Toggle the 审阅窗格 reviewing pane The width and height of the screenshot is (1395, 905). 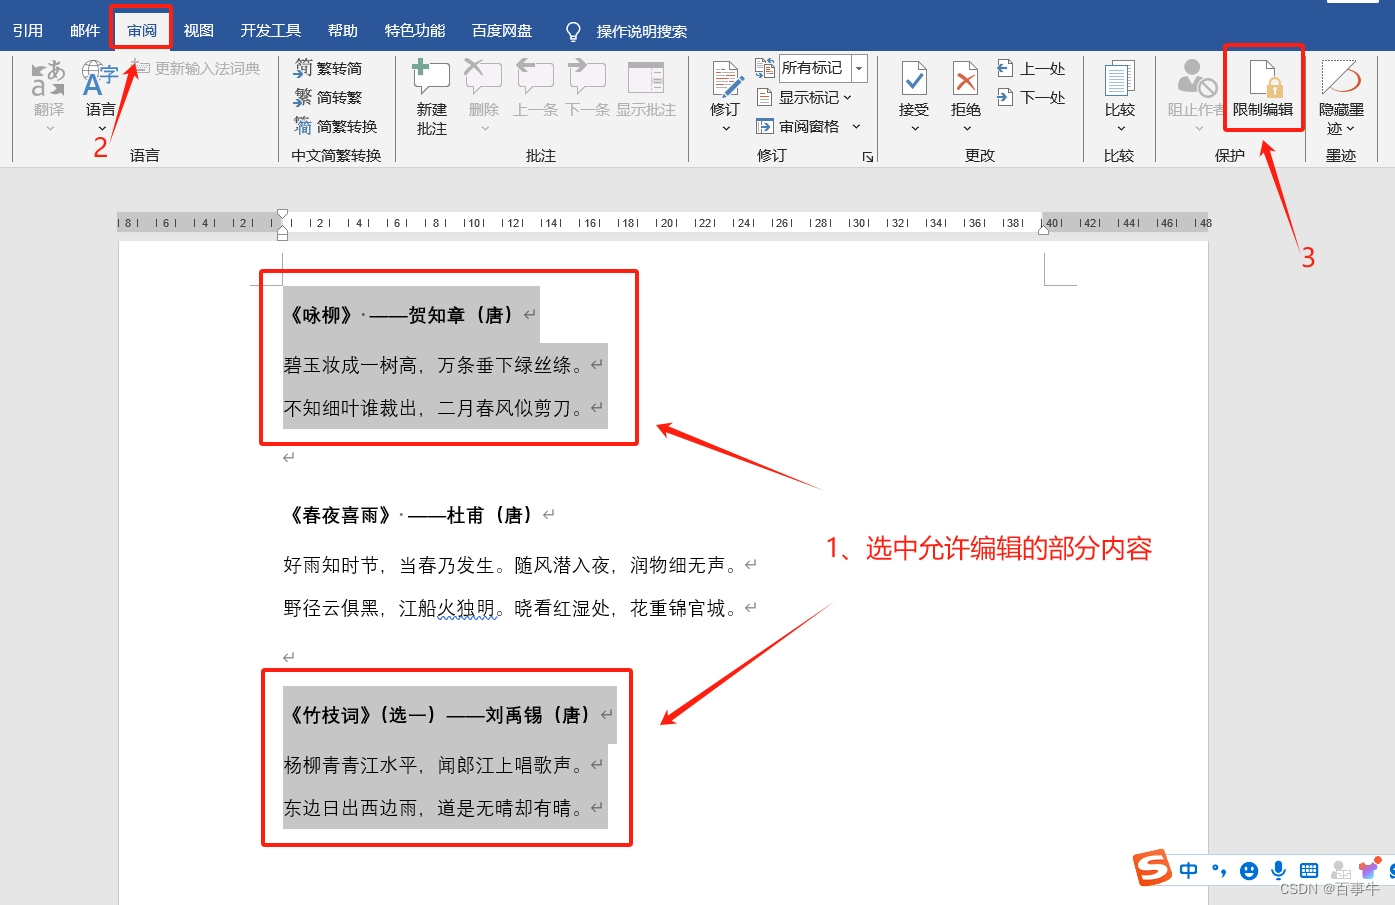[x=798, y=126]
